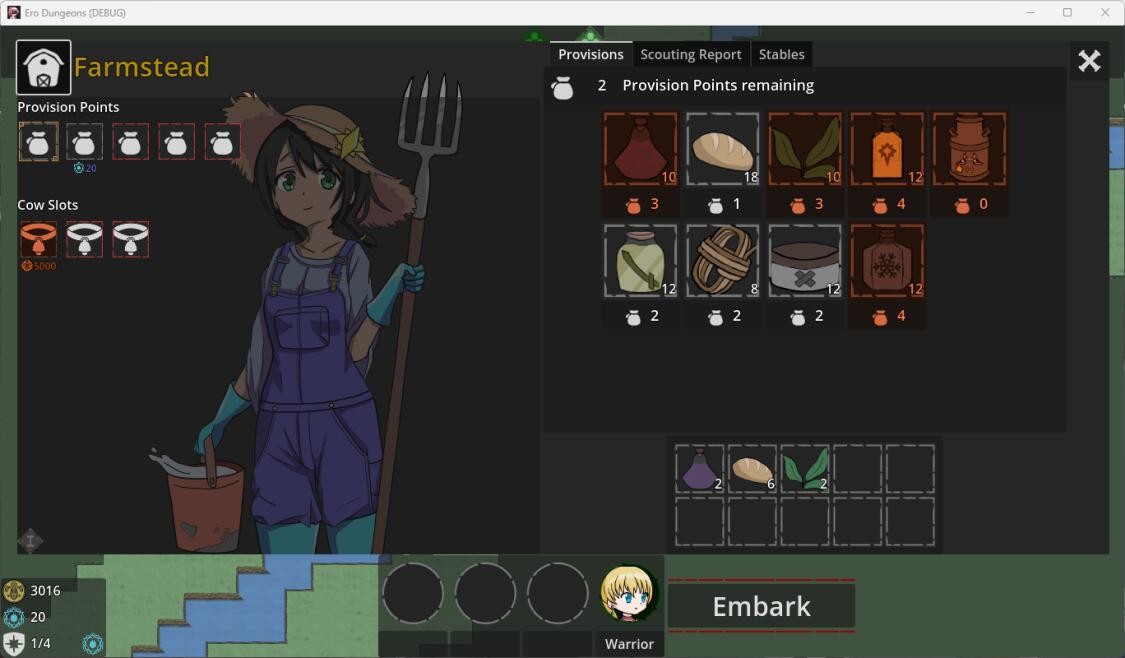Open the Stables tab
1125x658 pixels.
(781, 54)
